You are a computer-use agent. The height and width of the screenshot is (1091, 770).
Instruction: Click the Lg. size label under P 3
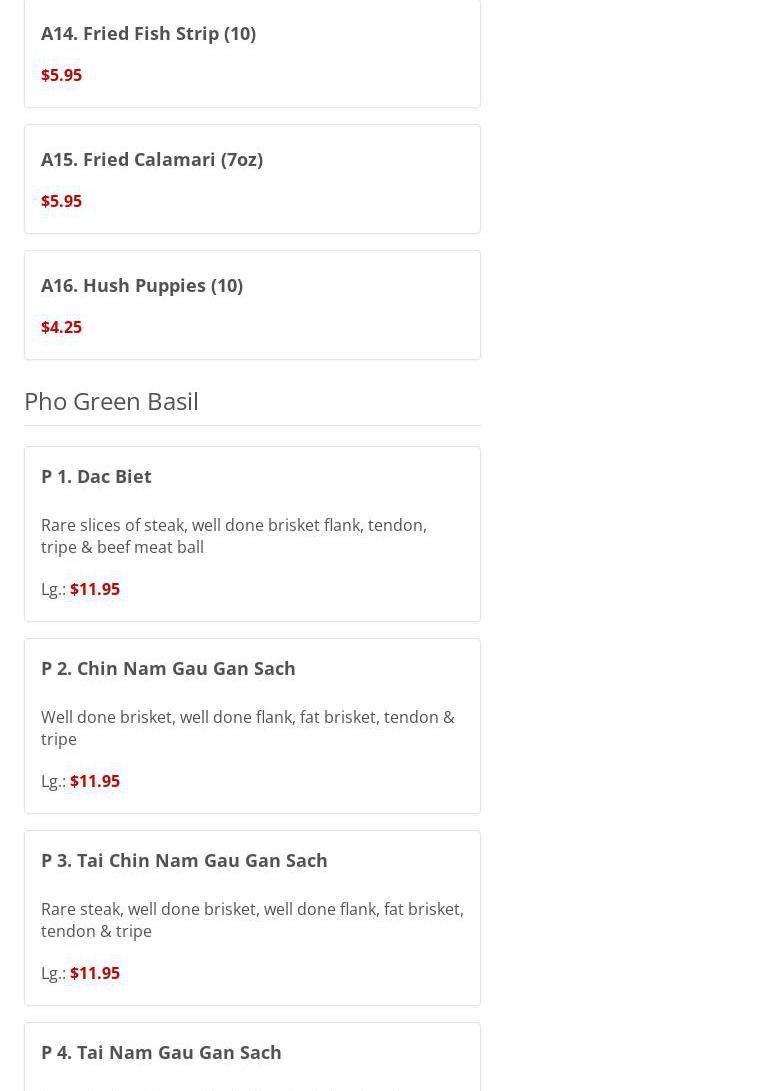[x=53, y=973]
